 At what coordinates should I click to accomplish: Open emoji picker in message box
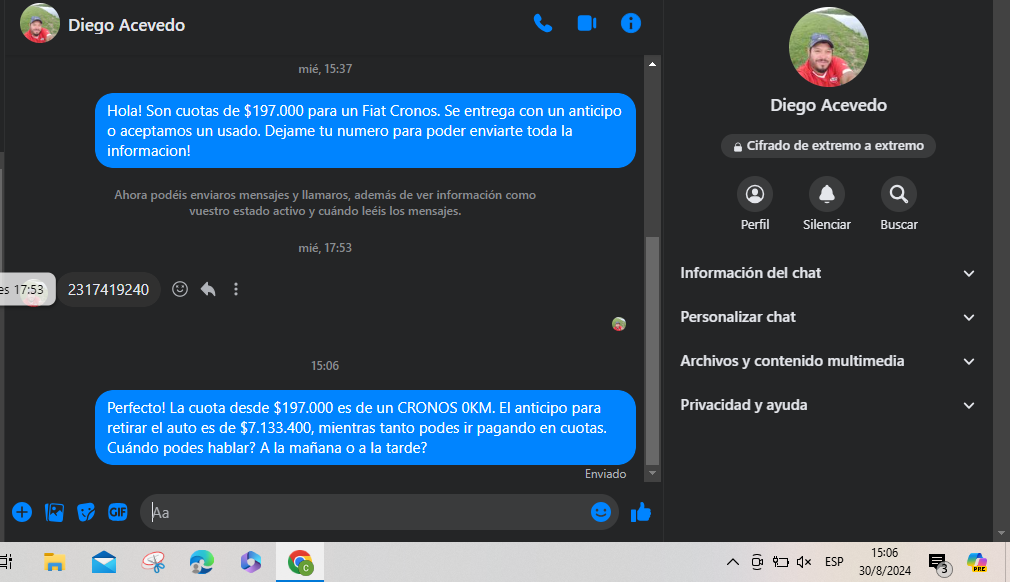click(x=601, y=512)
